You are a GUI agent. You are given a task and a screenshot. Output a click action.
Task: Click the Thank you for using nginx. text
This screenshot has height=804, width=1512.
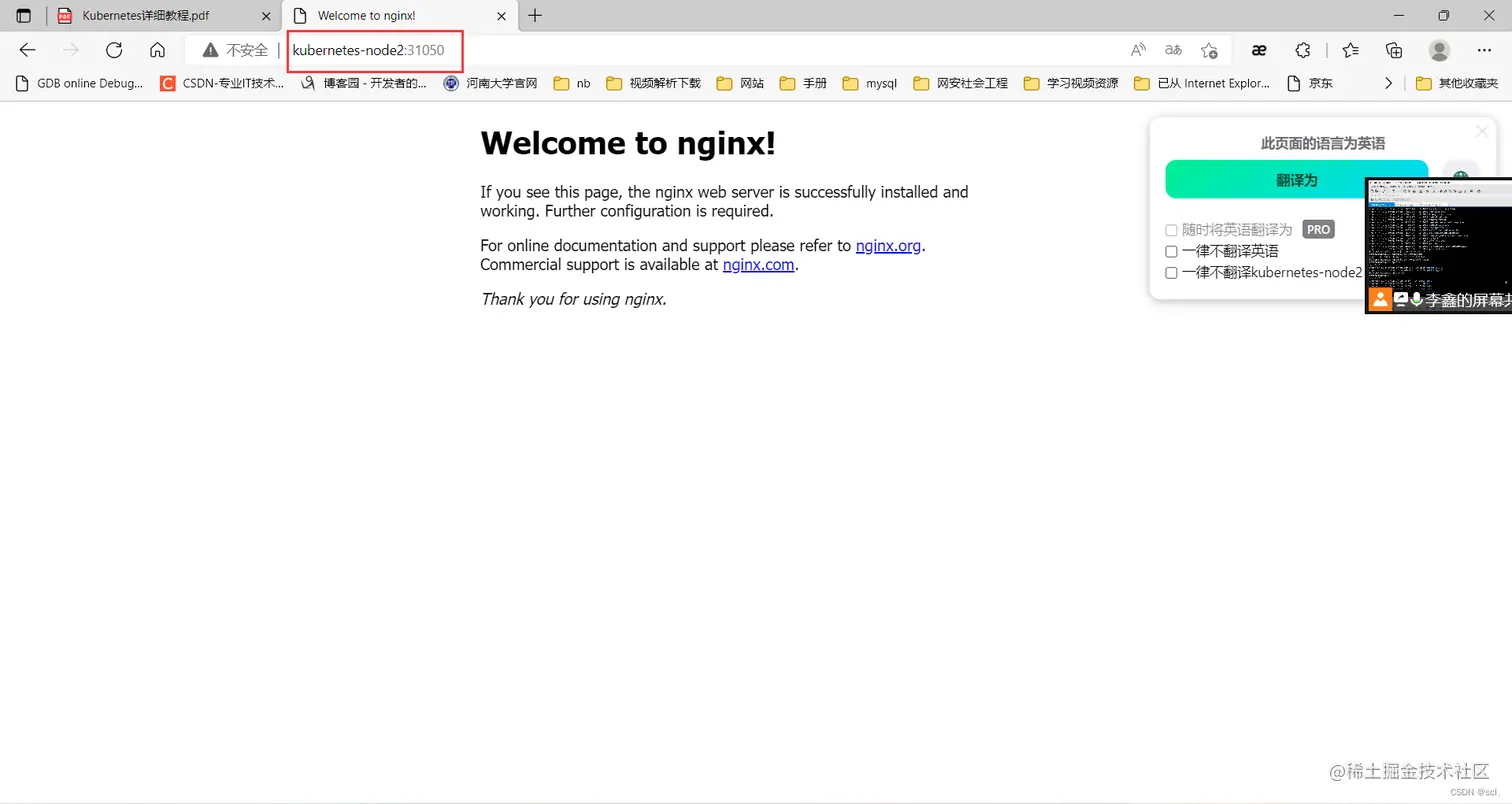[x=573, y=298]
